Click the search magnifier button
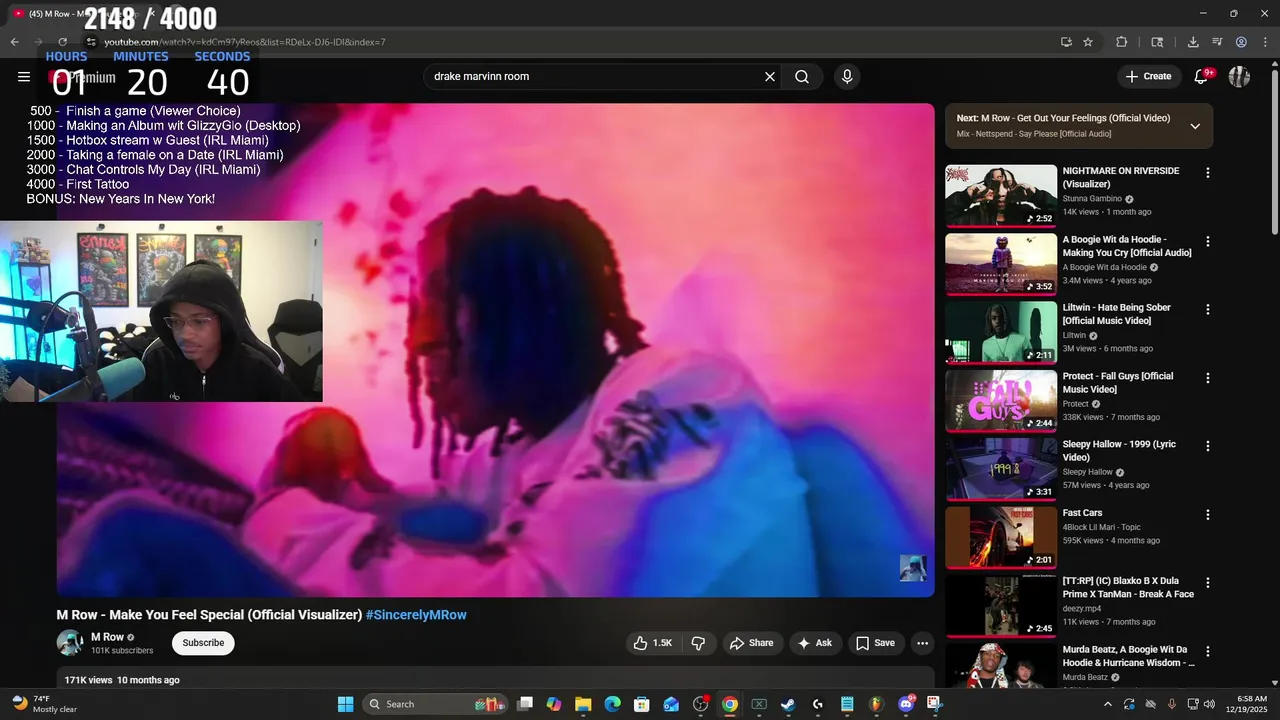 [x=802, y=77]
